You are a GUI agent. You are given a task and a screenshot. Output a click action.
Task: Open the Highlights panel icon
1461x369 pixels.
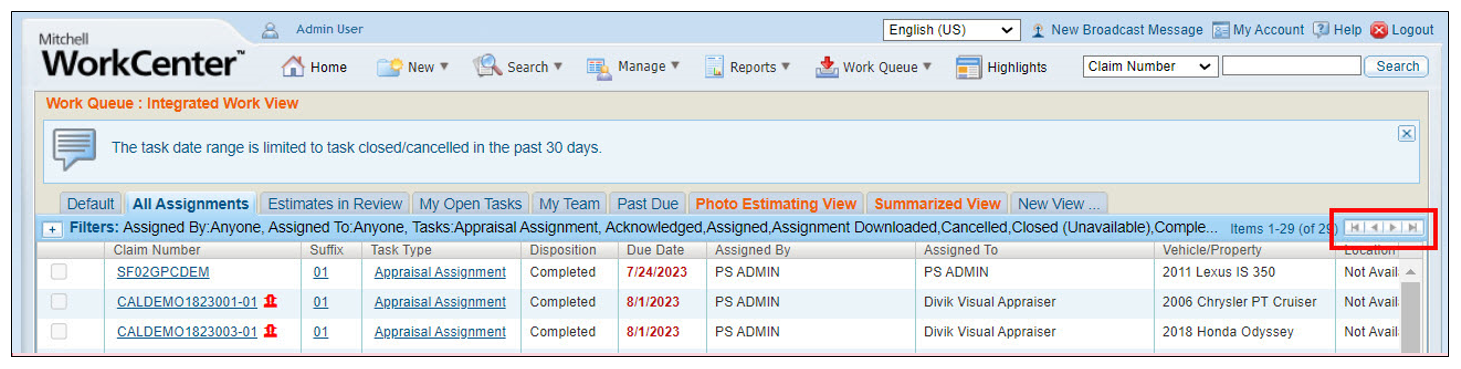[968, 67]
